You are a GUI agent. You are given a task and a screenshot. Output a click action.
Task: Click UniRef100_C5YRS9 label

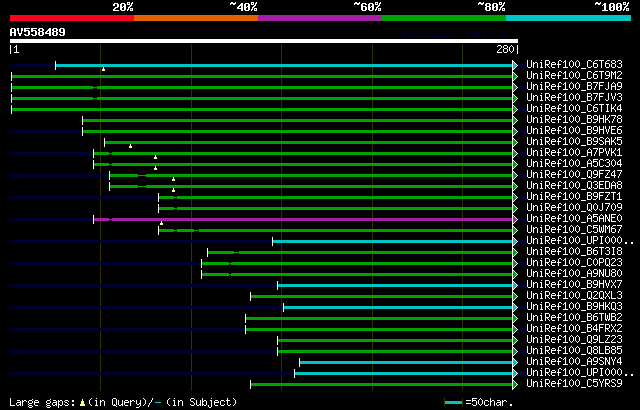pyautogui.click(x=574, y=384)
